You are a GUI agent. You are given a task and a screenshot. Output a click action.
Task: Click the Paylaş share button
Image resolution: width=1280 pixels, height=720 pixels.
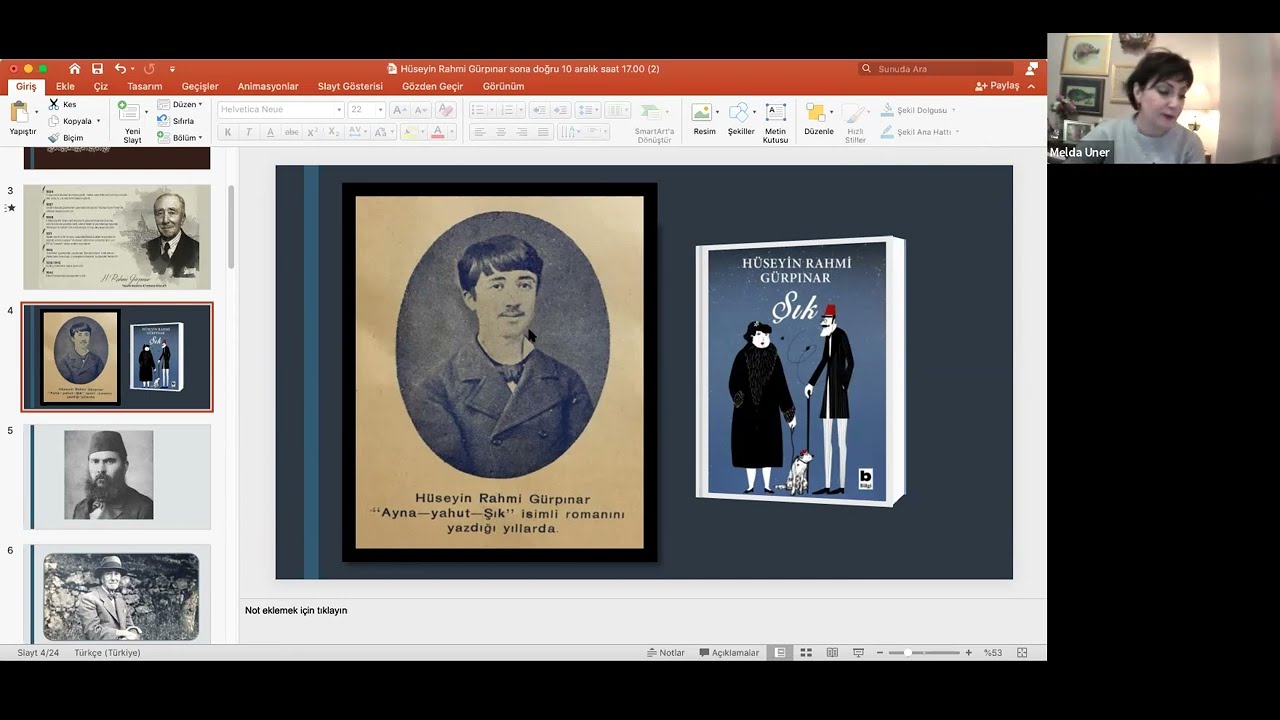(x=997, y=86)
